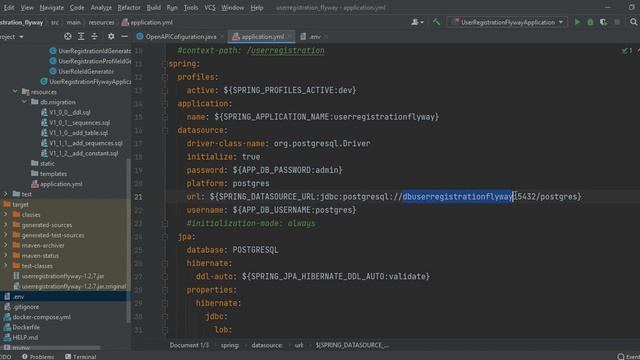Collapse the resources folder
Viewport: 640px width, 360px height.
pyautogui.click(x=15, y=92)
